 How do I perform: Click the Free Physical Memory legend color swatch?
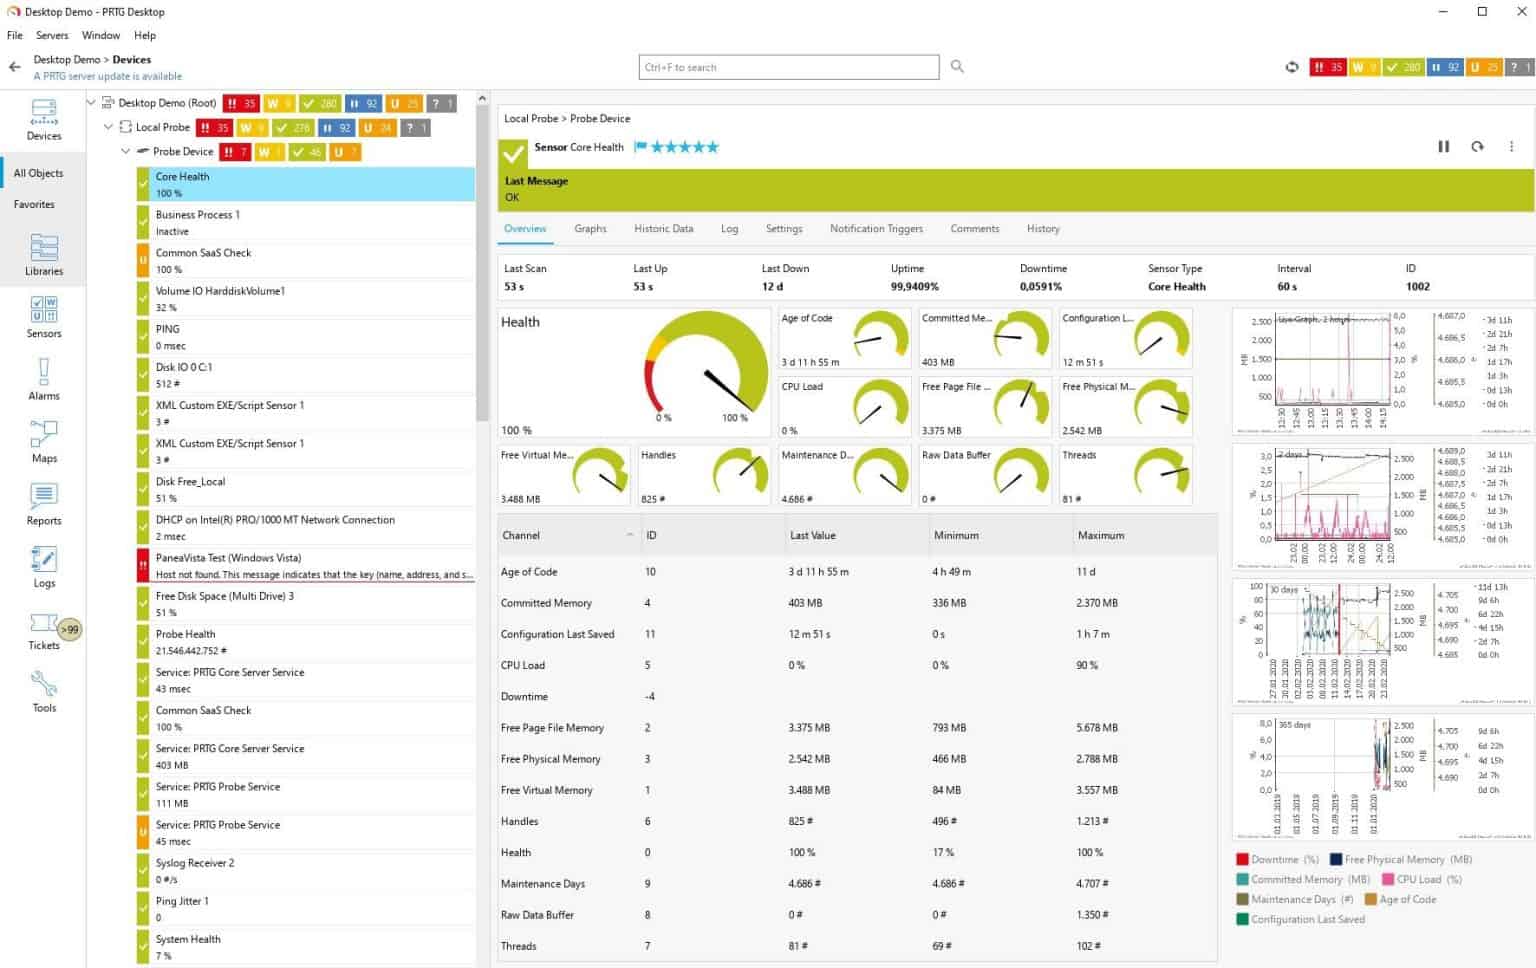(1337, 859)
